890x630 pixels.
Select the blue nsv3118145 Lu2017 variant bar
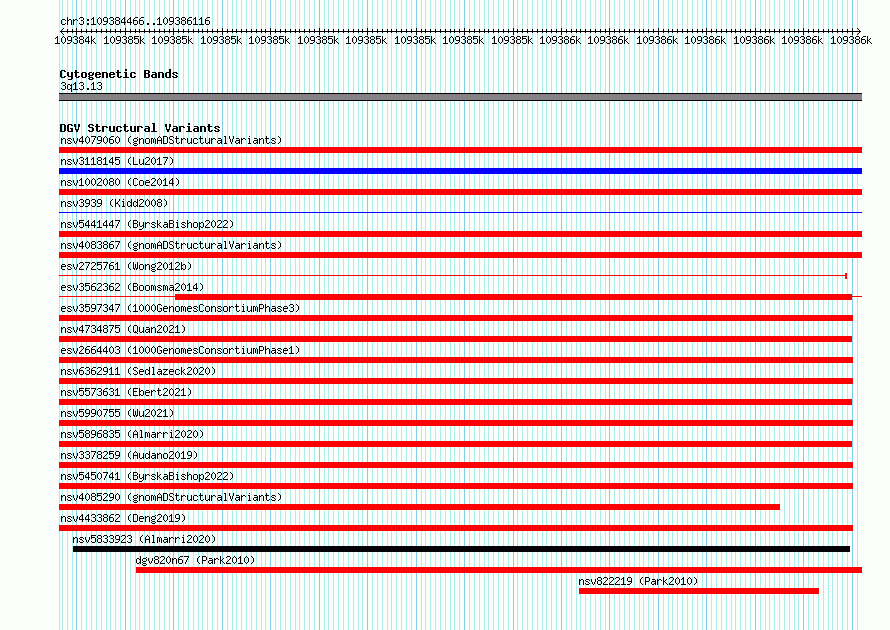click(460, 171)
